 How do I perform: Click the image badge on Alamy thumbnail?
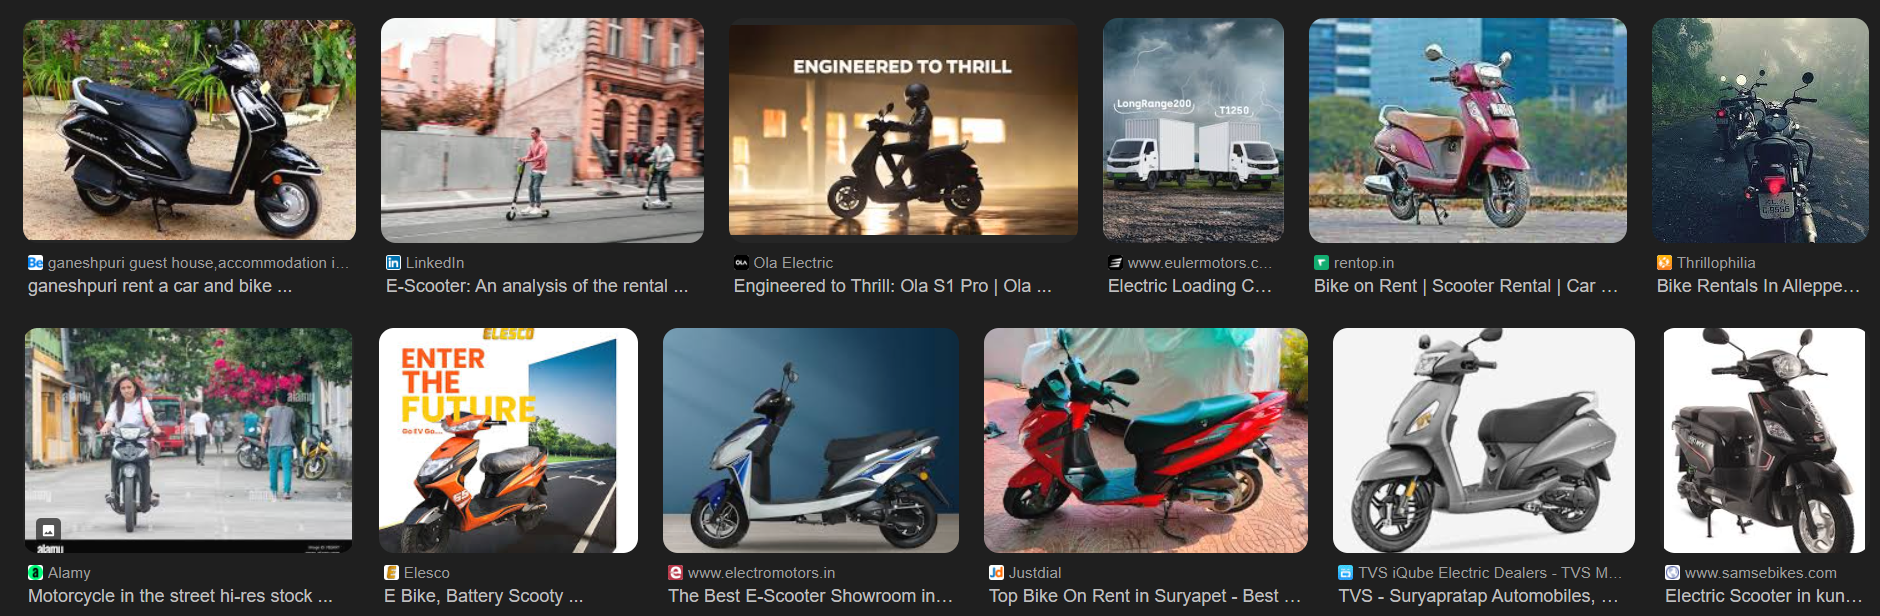(x=48, y=530)
